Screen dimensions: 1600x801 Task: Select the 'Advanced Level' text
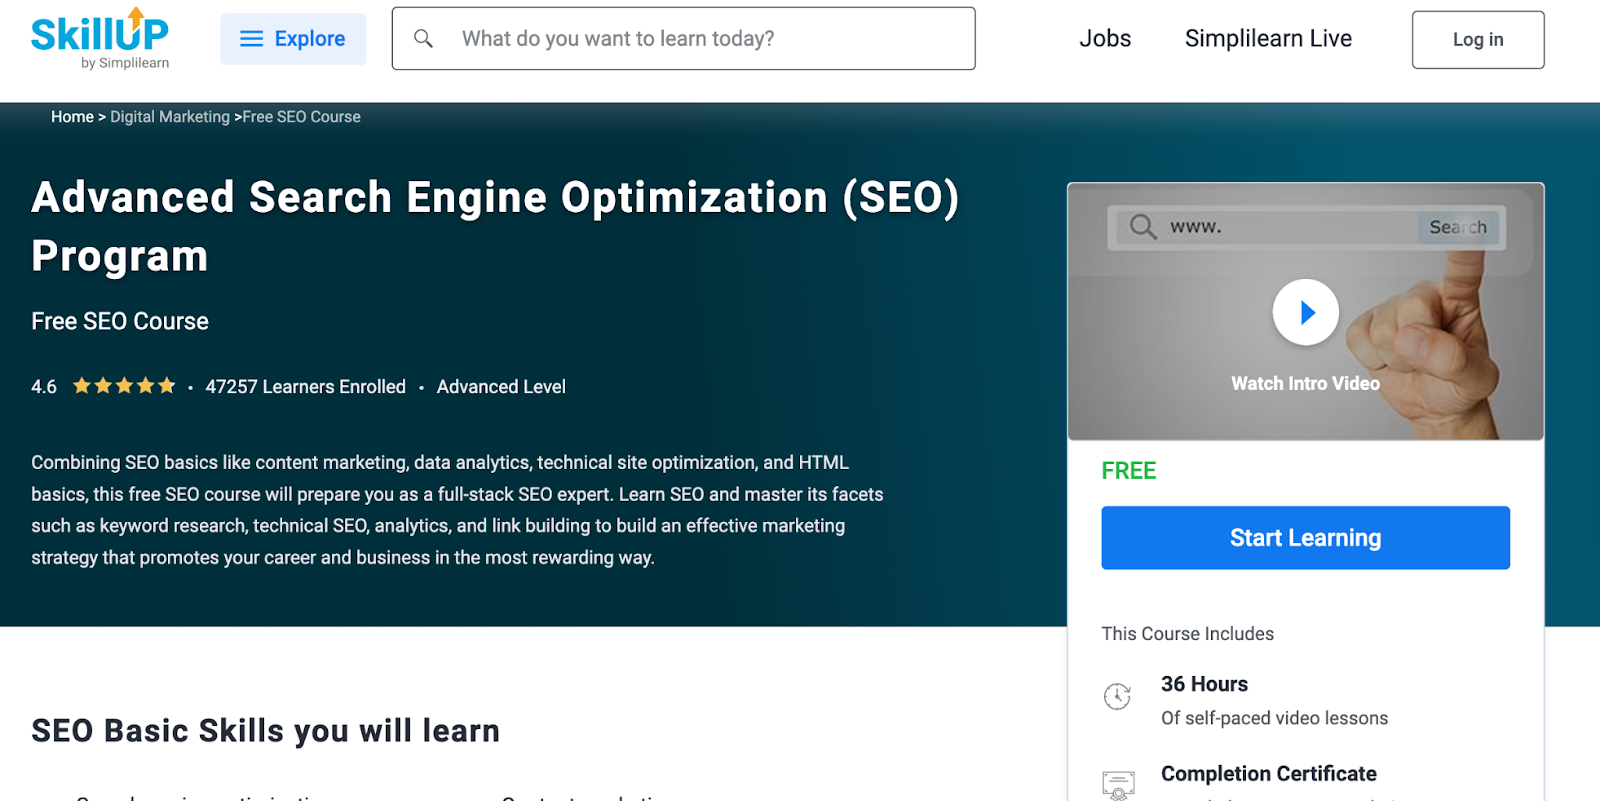501,387
